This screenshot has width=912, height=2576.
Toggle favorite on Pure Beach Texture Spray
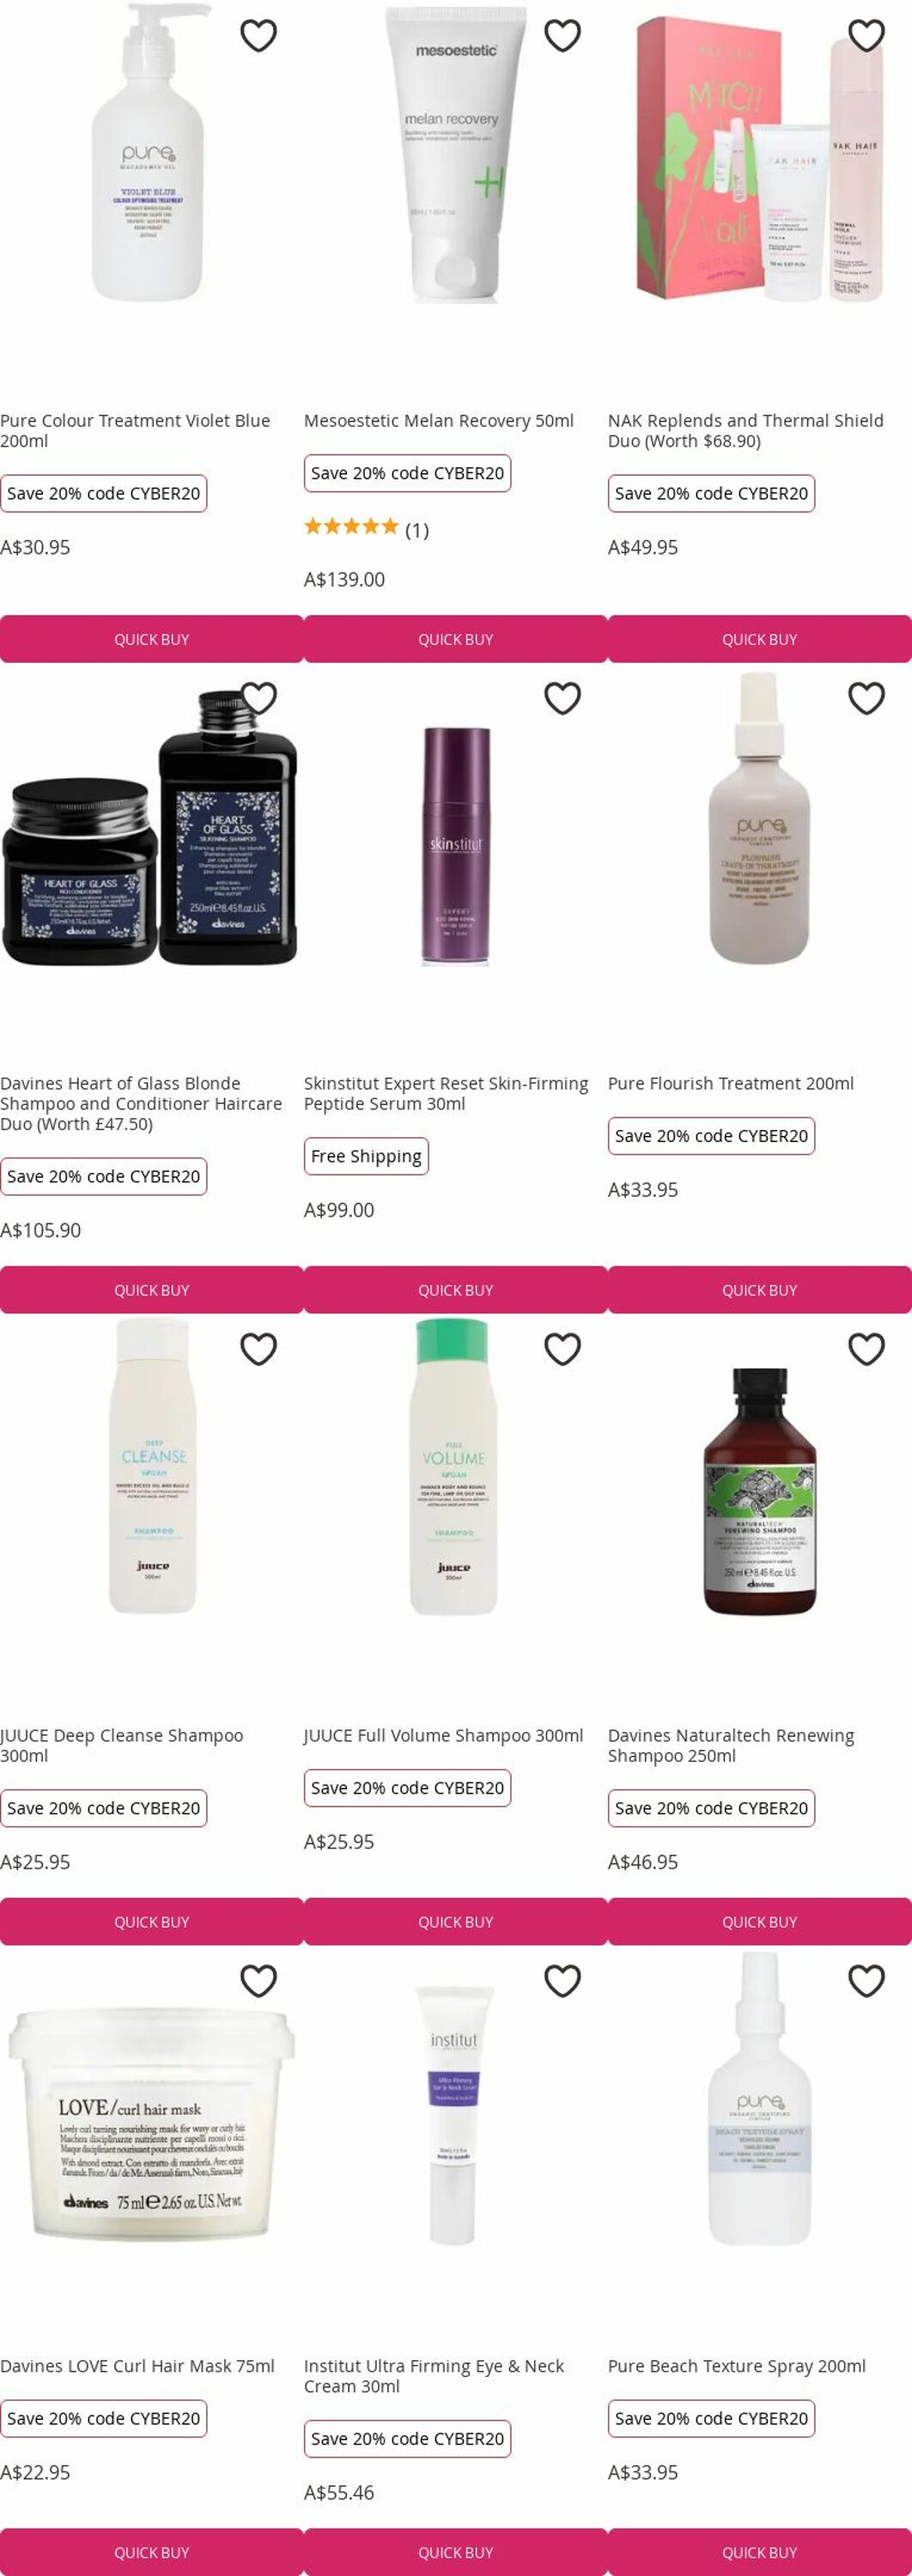coord(866,1980)
